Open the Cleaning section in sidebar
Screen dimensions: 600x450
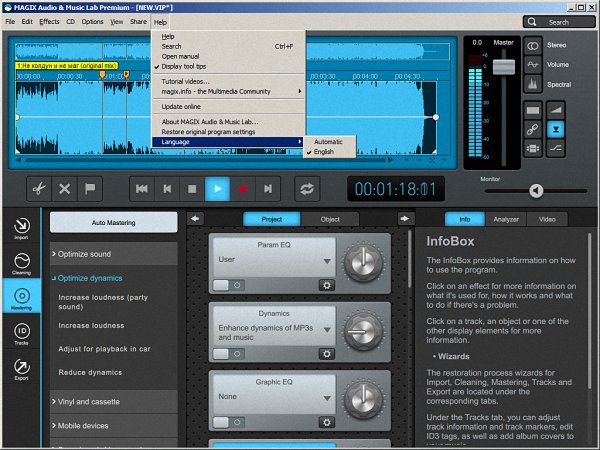click(22, 264)
